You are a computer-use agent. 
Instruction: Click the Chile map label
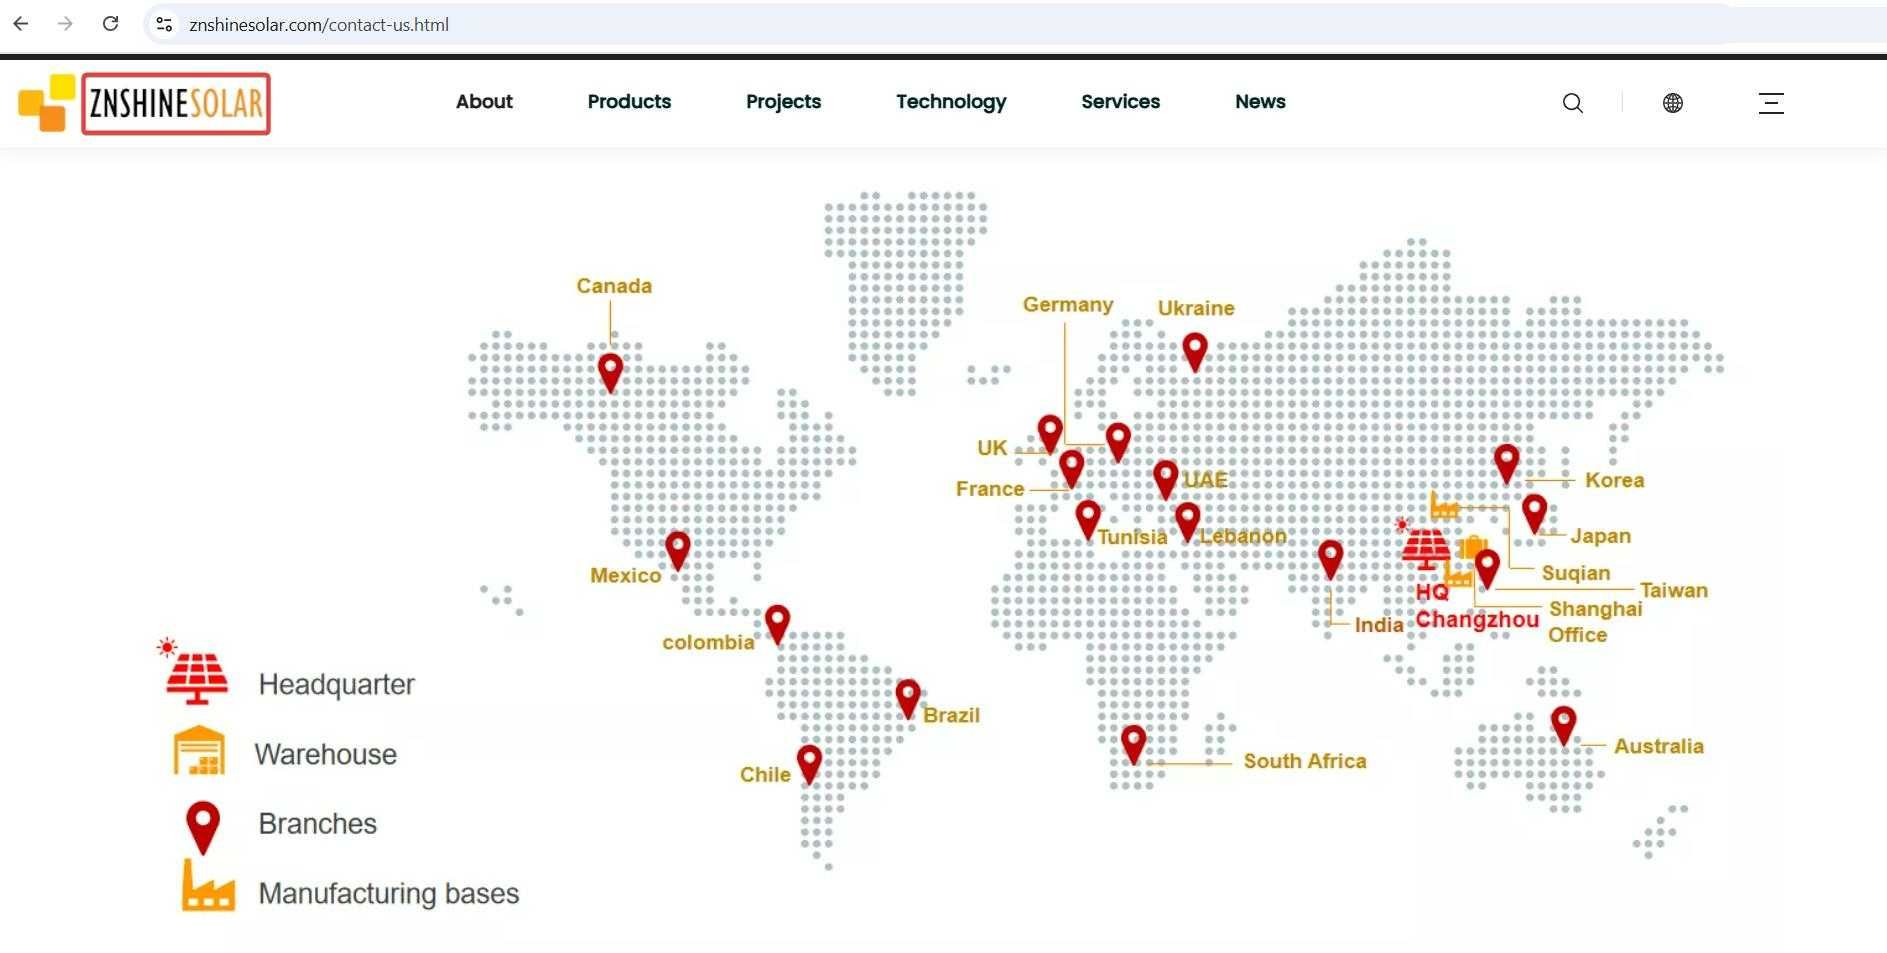pos(765,774)
